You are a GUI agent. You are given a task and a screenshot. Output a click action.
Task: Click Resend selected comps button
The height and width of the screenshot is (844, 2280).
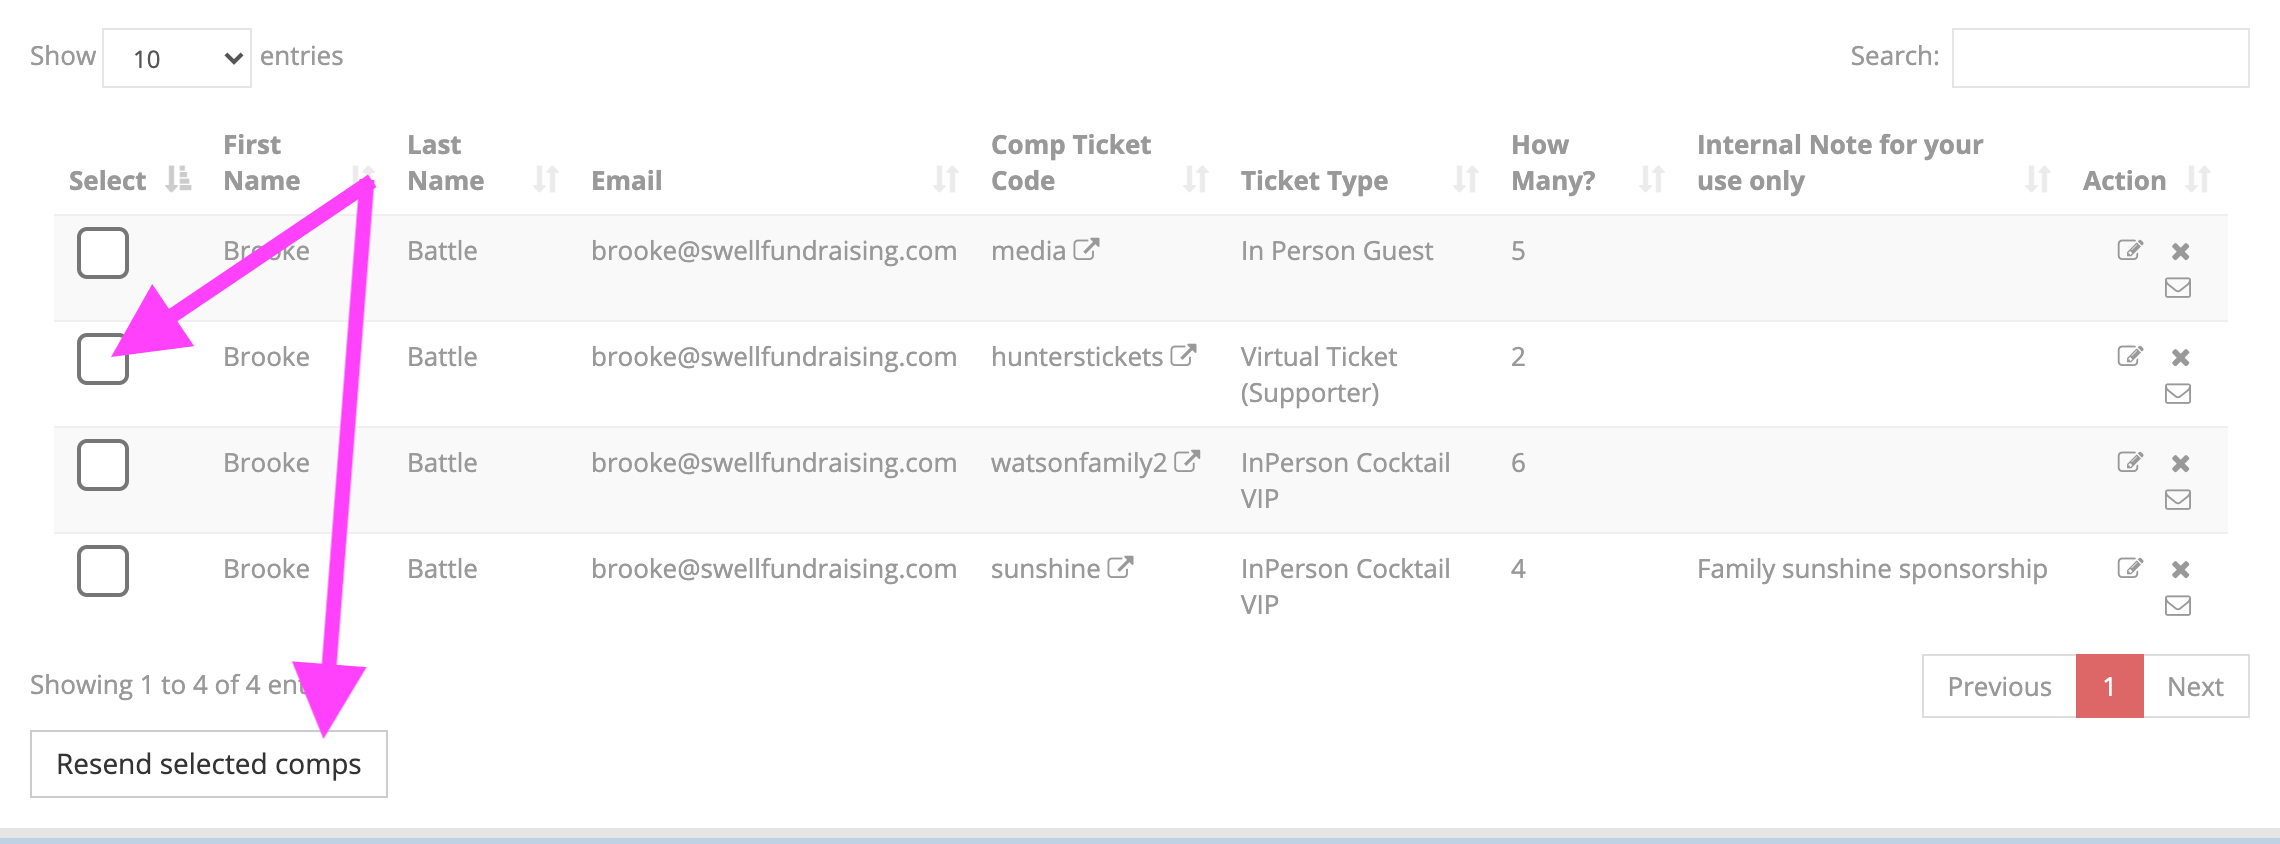coord(208,764)
